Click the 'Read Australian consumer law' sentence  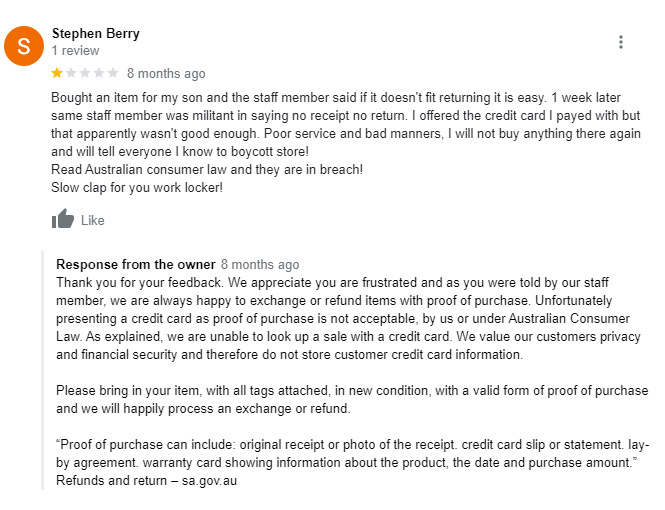(207, 169)
